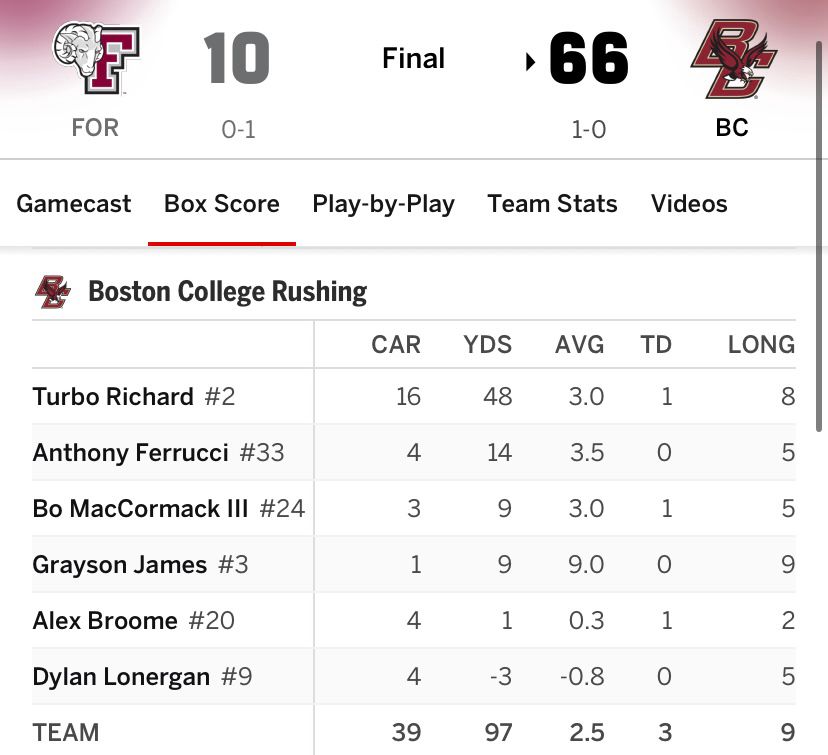Open Turbo Richard's player page
The image size is (828, 755).
(113, 397)
